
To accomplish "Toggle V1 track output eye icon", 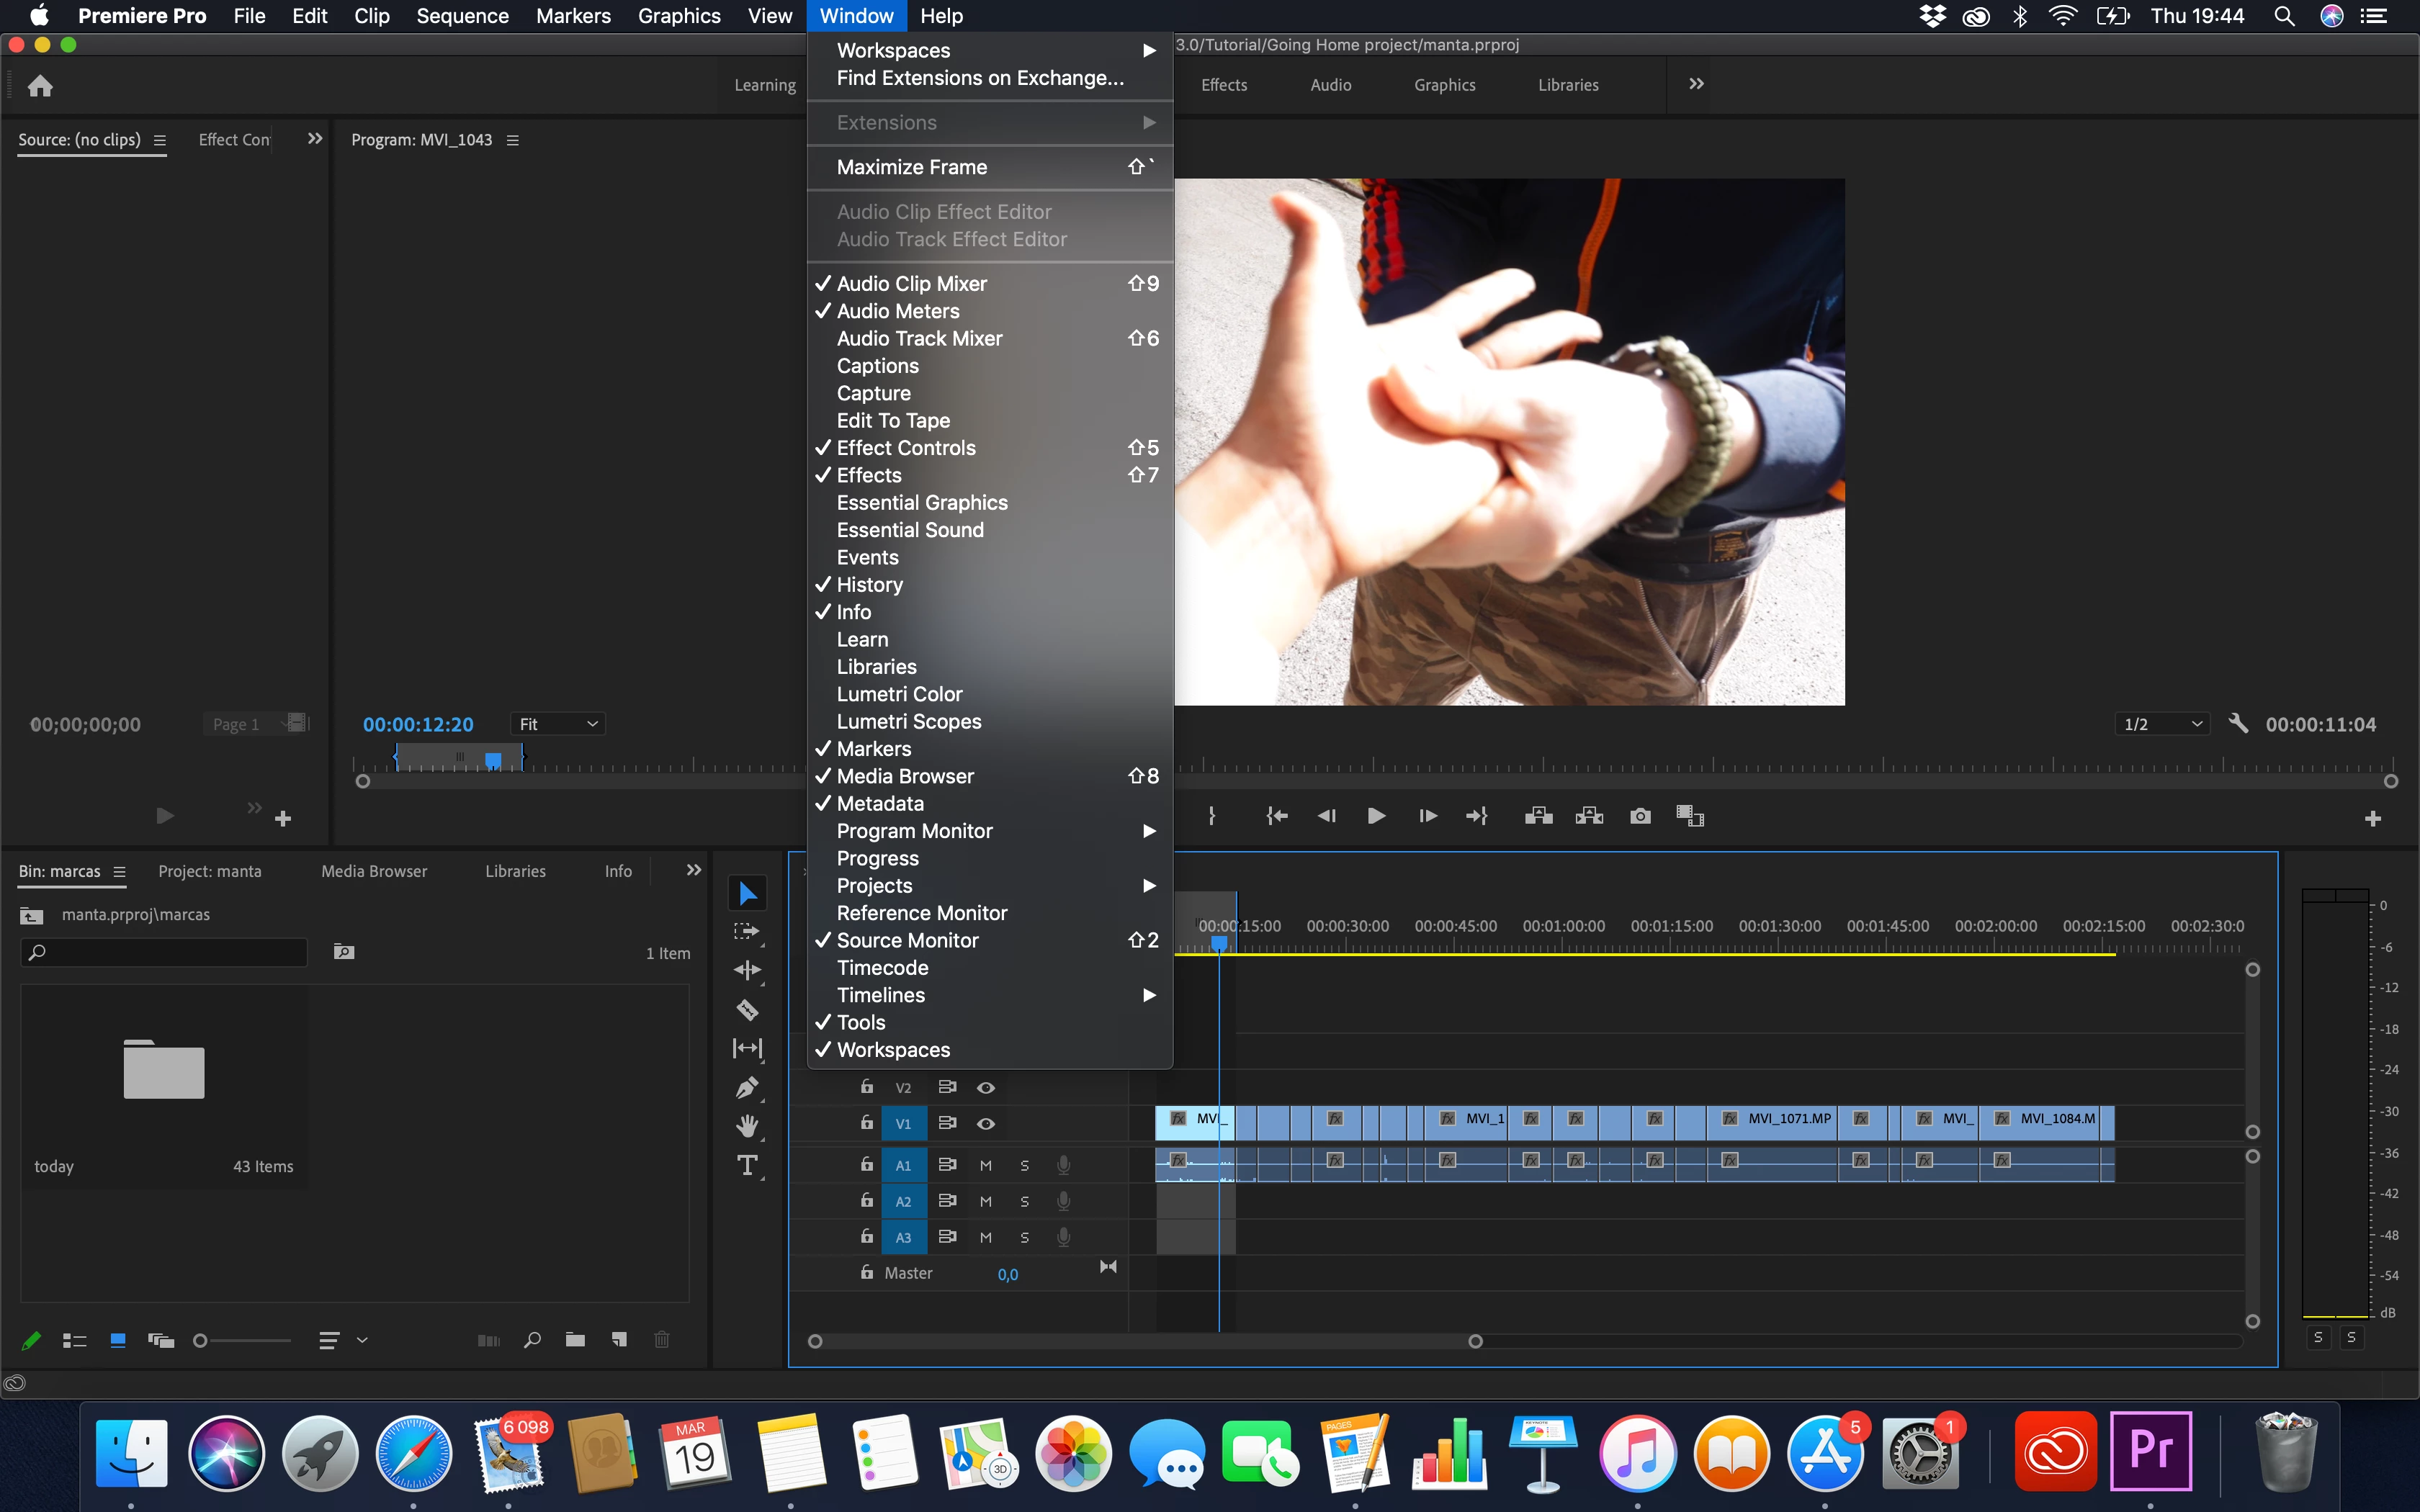I will (x=985, y=1123).
